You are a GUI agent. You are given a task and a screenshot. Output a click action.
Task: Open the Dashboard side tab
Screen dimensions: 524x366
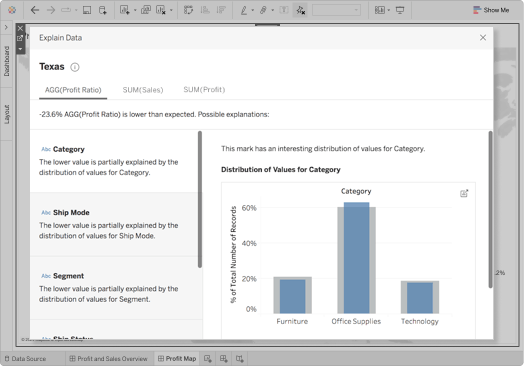[6, 61]
